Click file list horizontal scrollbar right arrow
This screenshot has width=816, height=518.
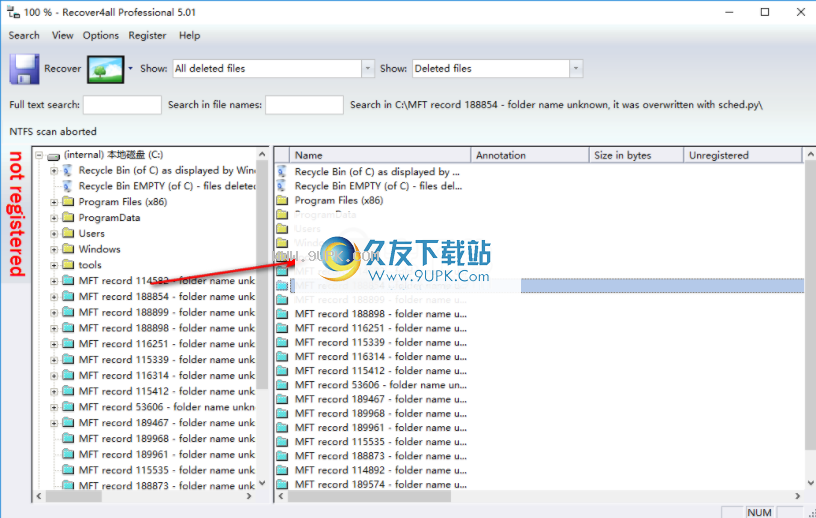click(x=797, y=496)
